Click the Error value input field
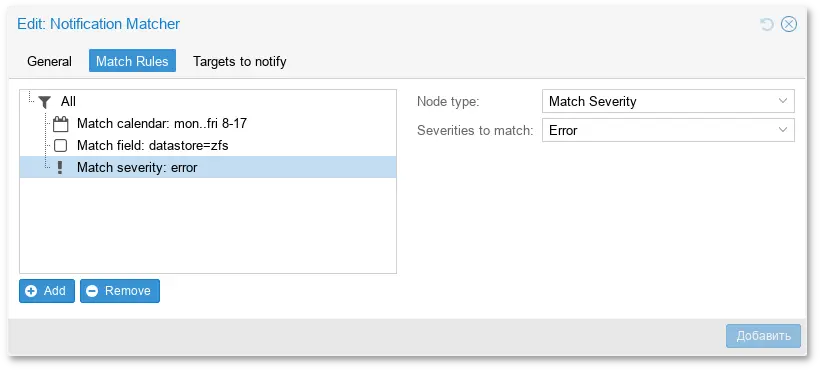This screenshot has width=820, height=370. [x=668, y=130]
